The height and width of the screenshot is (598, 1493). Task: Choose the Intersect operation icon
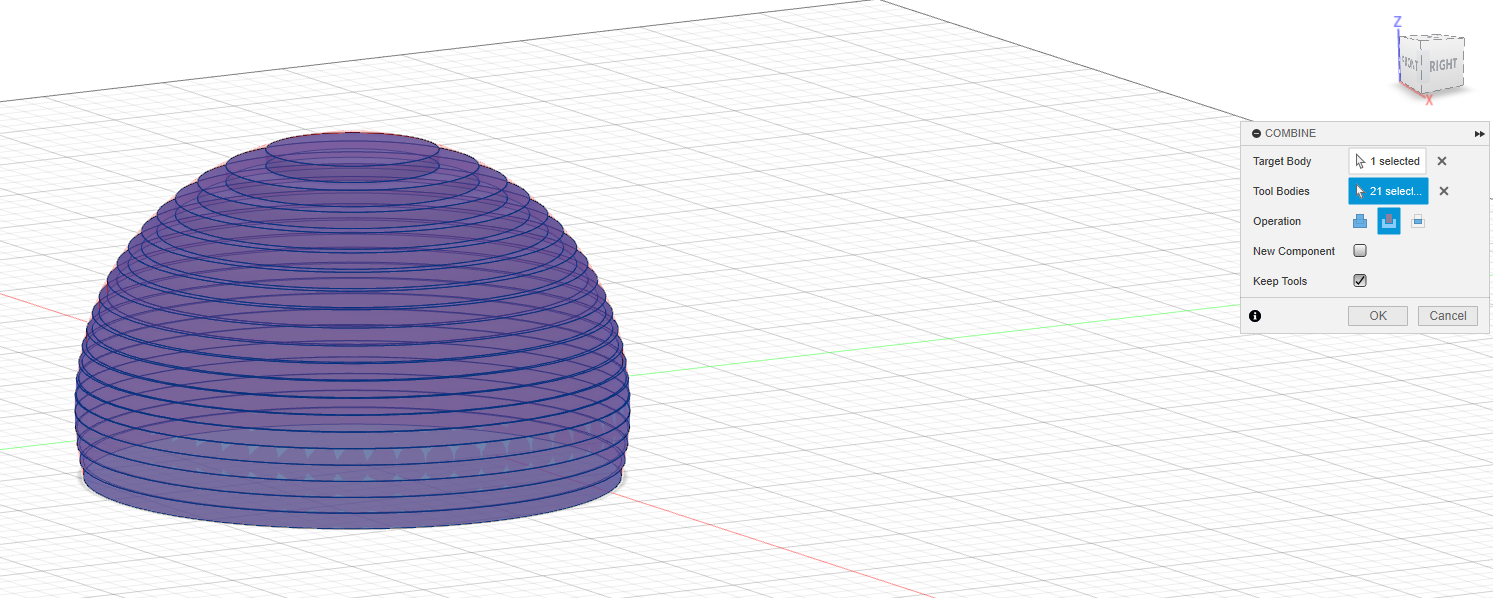[1418, 221]
